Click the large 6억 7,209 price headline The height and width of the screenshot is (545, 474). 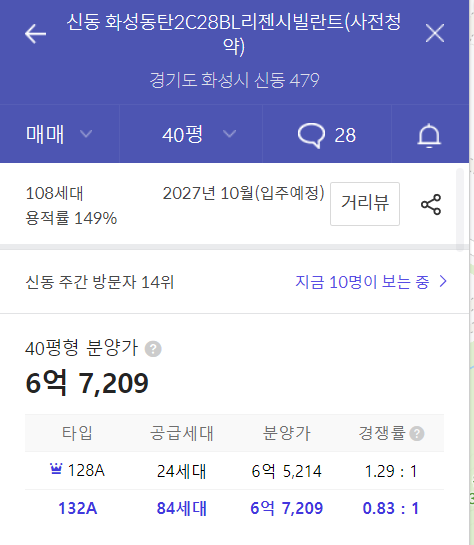point(87,383)
